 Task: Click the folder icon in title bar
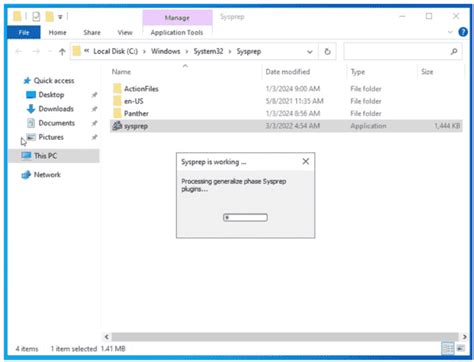coord(17,16)
